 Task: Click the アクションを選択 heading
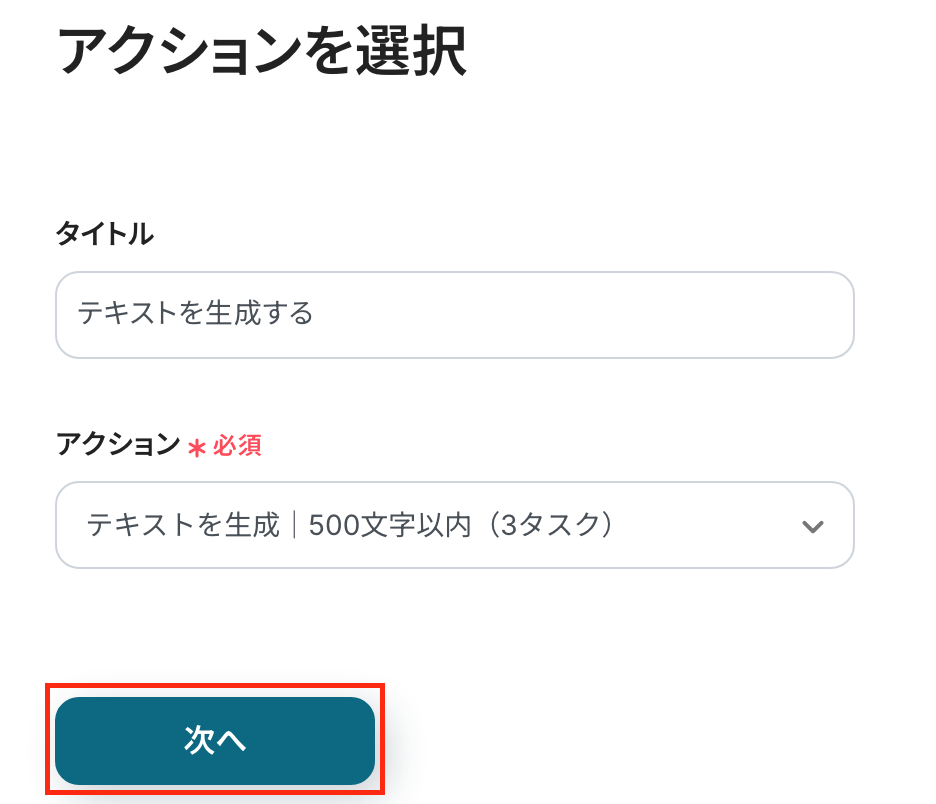tap(262, 50)
